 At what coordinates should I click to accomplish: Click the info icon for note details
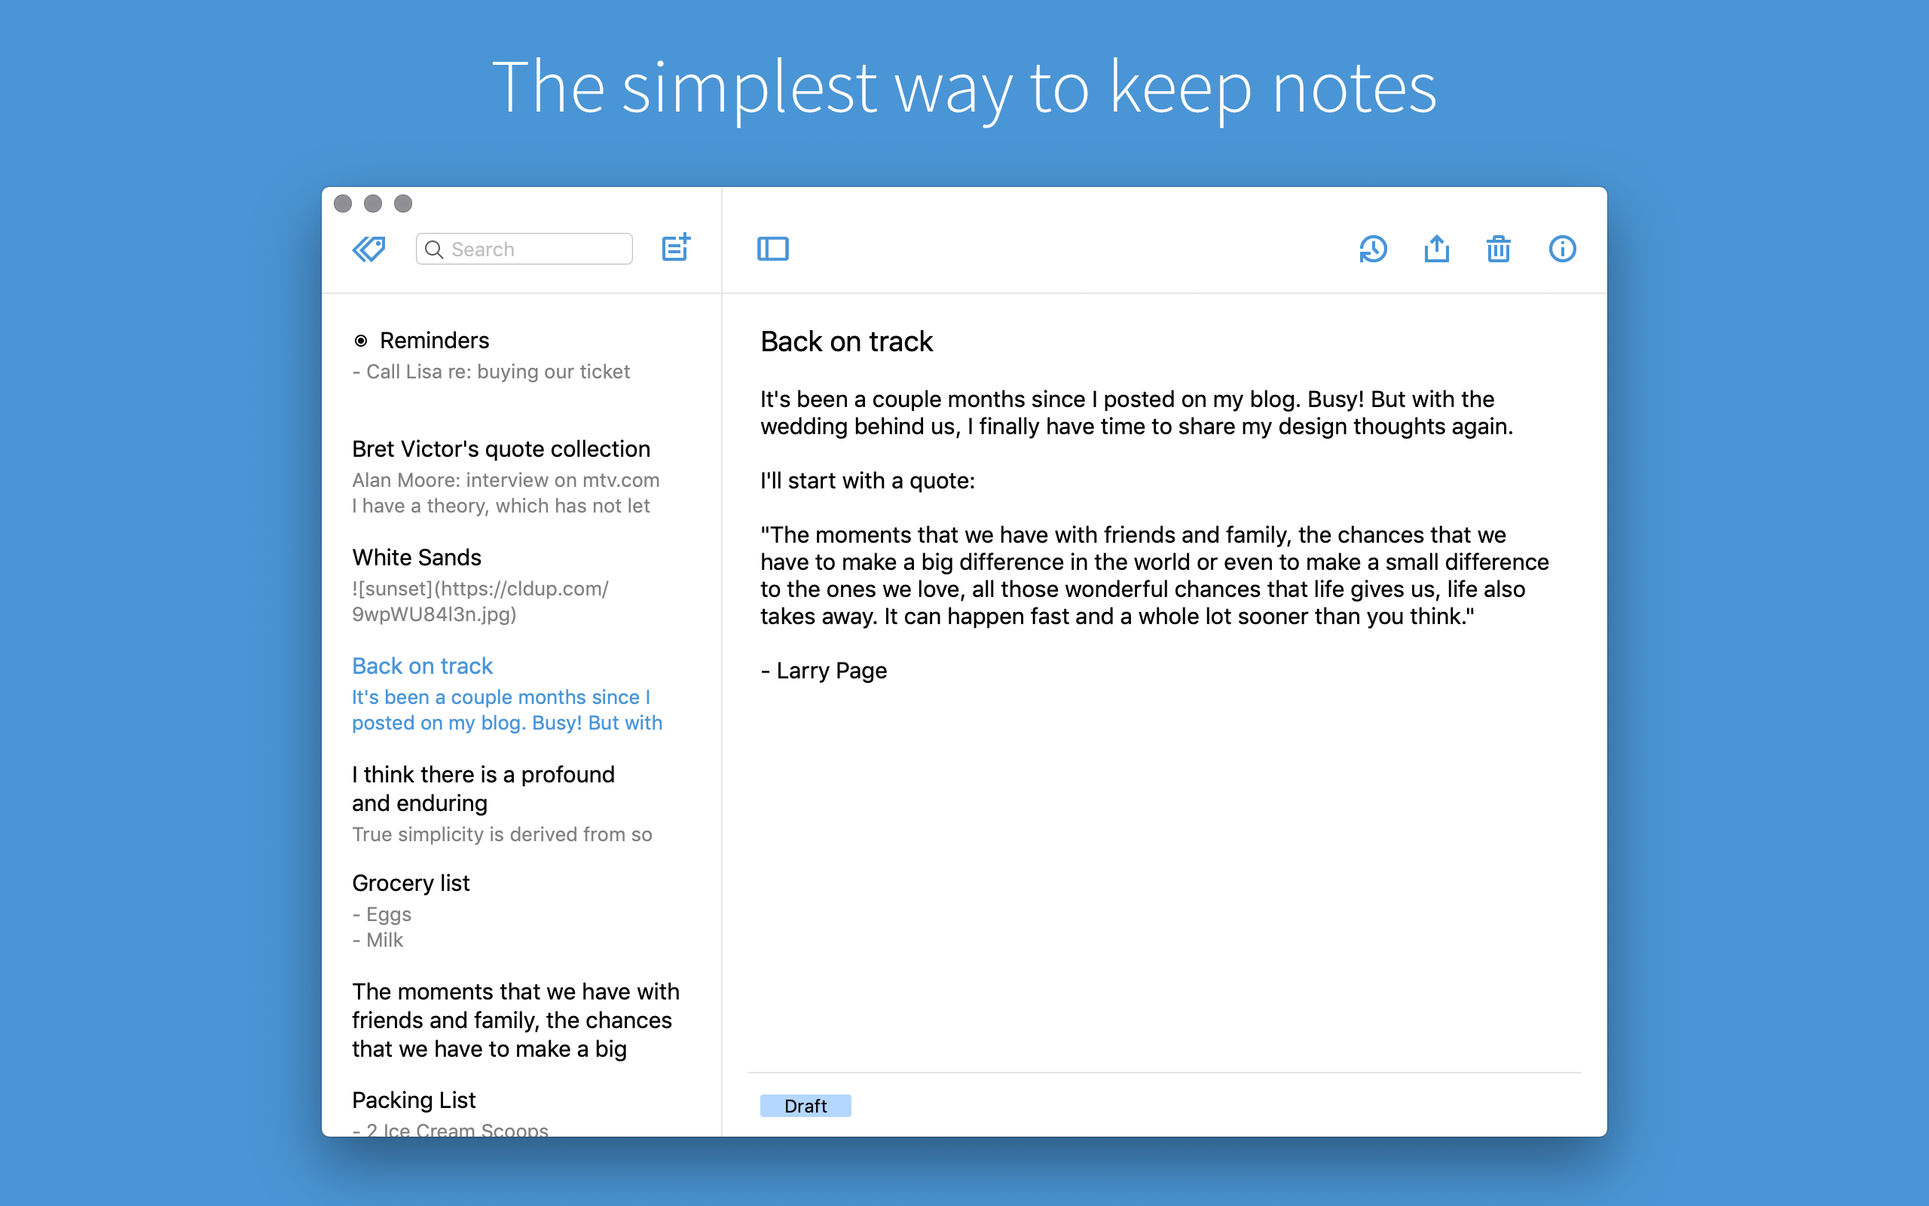1562,250
